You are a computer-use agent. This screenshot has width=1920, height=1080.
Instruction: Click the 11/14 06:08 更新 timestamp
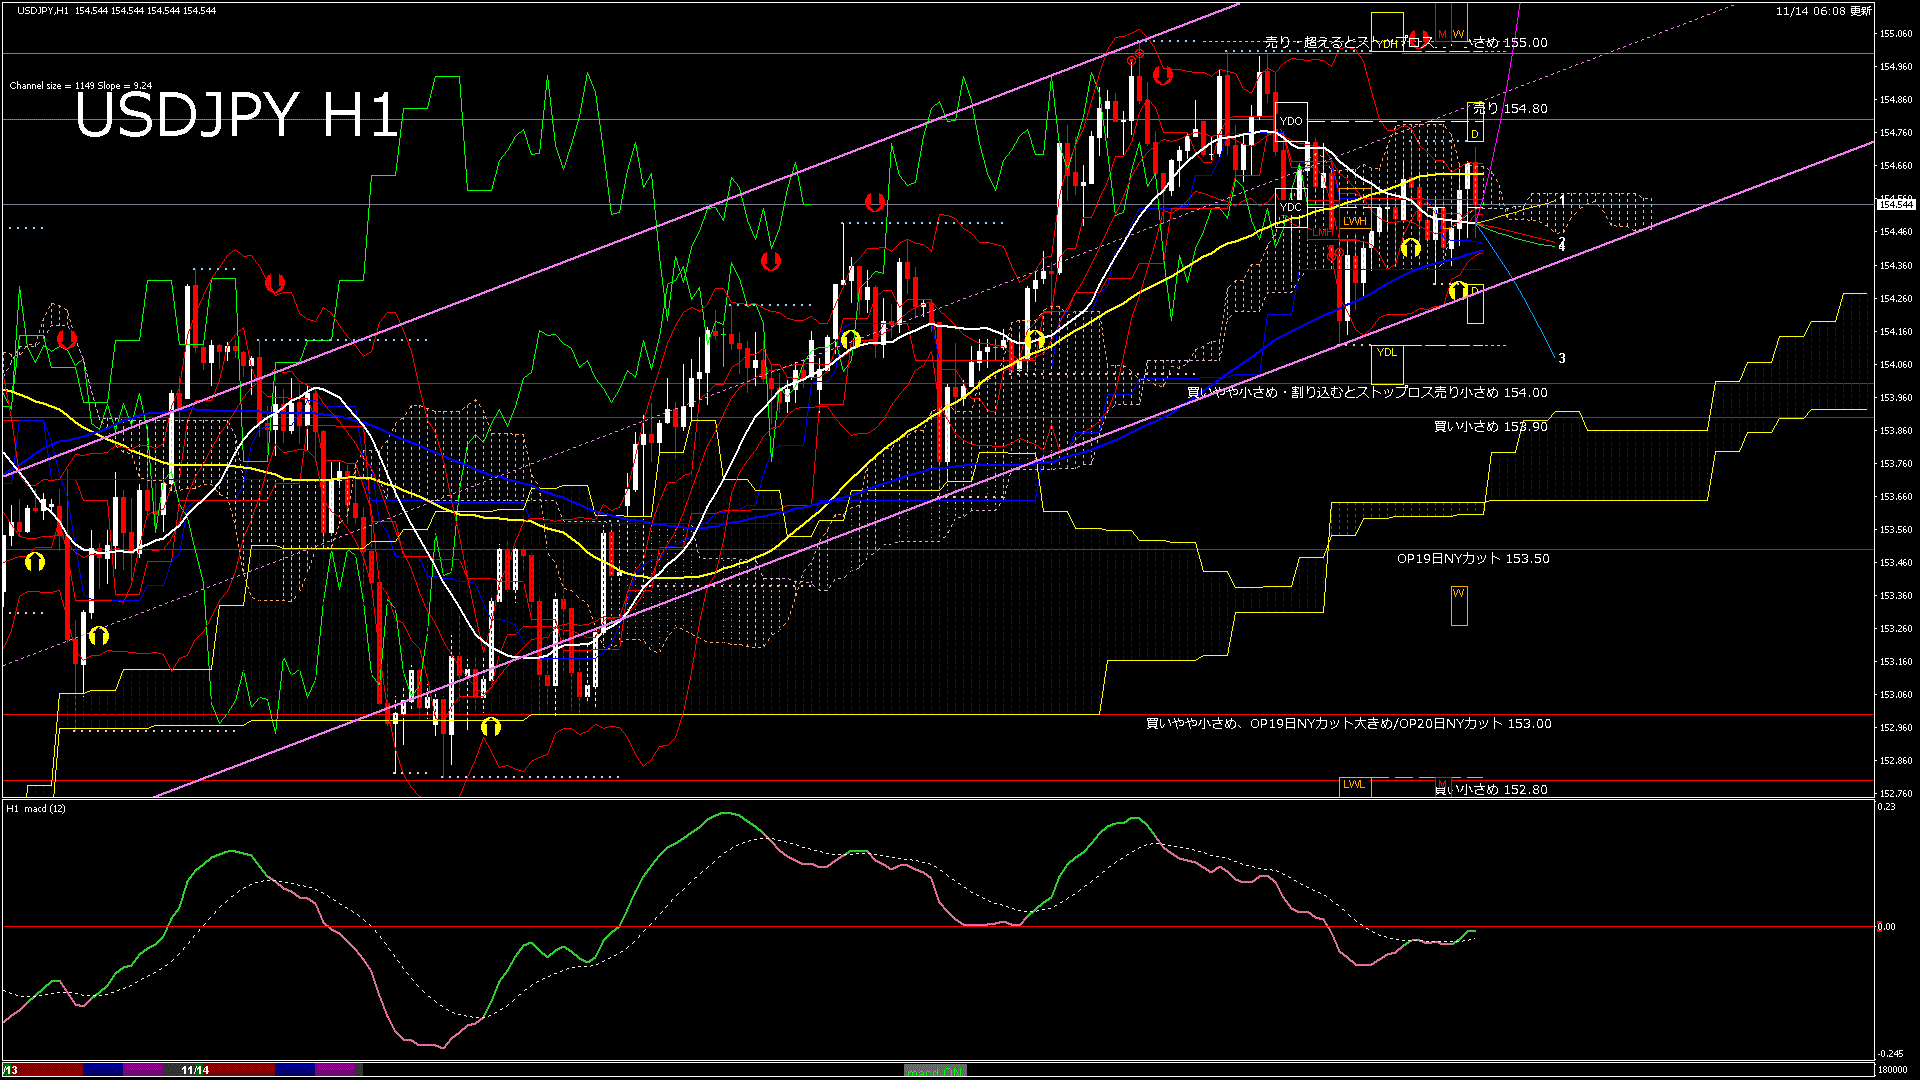1823,11
